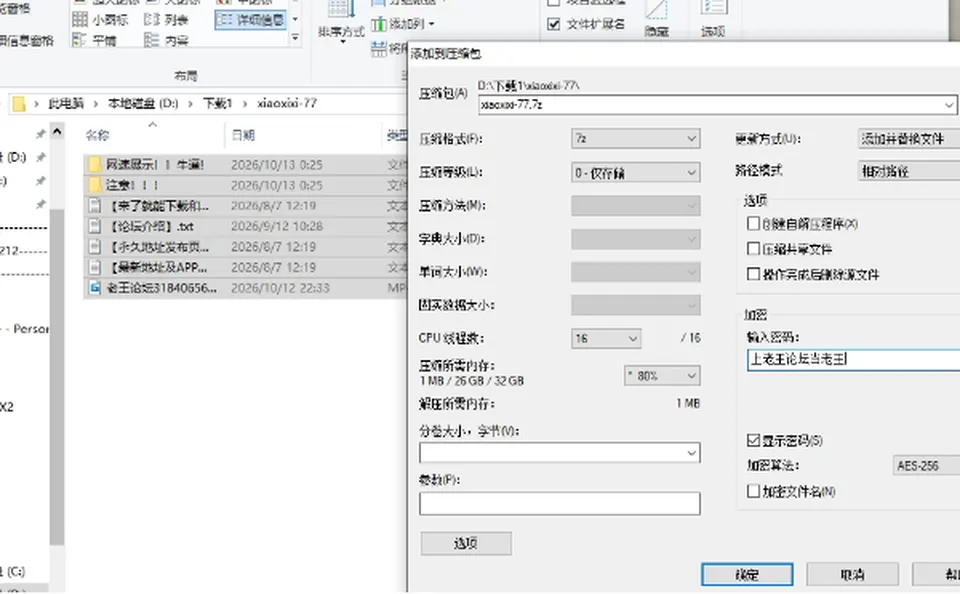The height and width of the screenshot is (594, 960).
Task: Click the 选项 button below 参数 field
Action: [x=466, y=543]
